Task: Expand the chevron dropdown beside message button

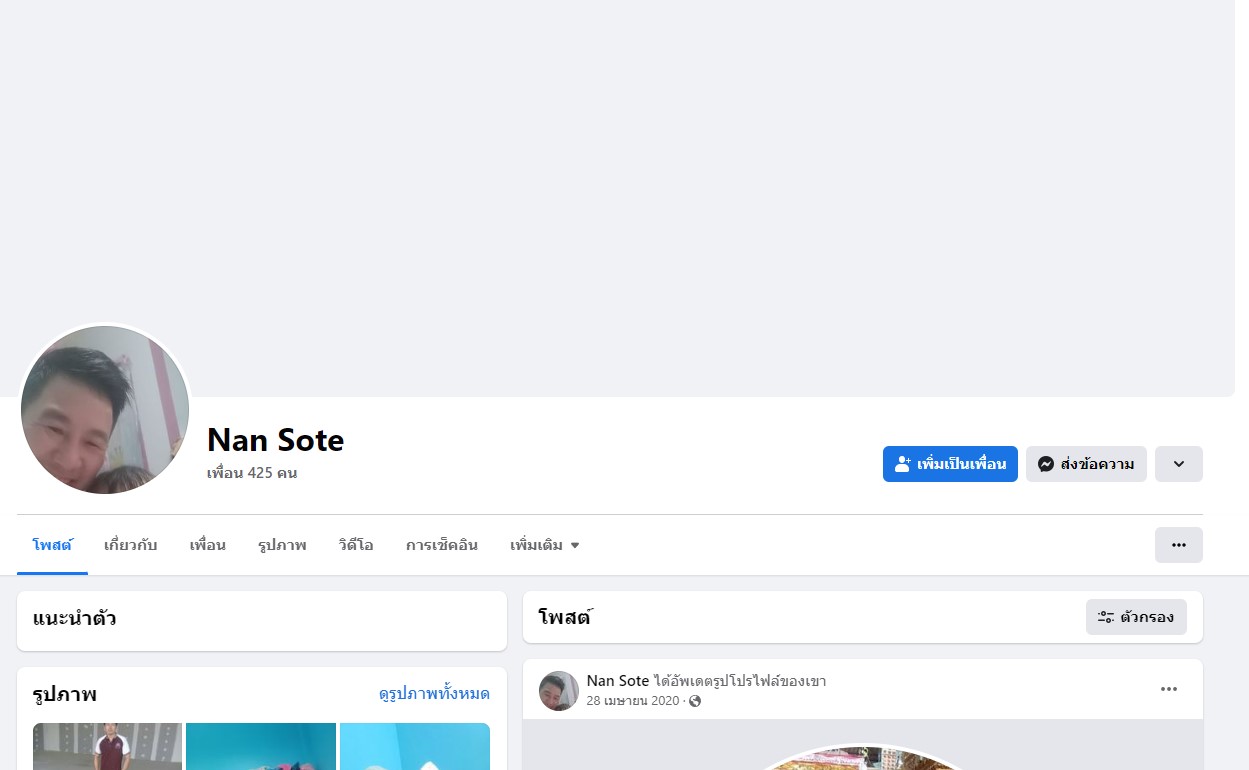Action: [1179, 464]
